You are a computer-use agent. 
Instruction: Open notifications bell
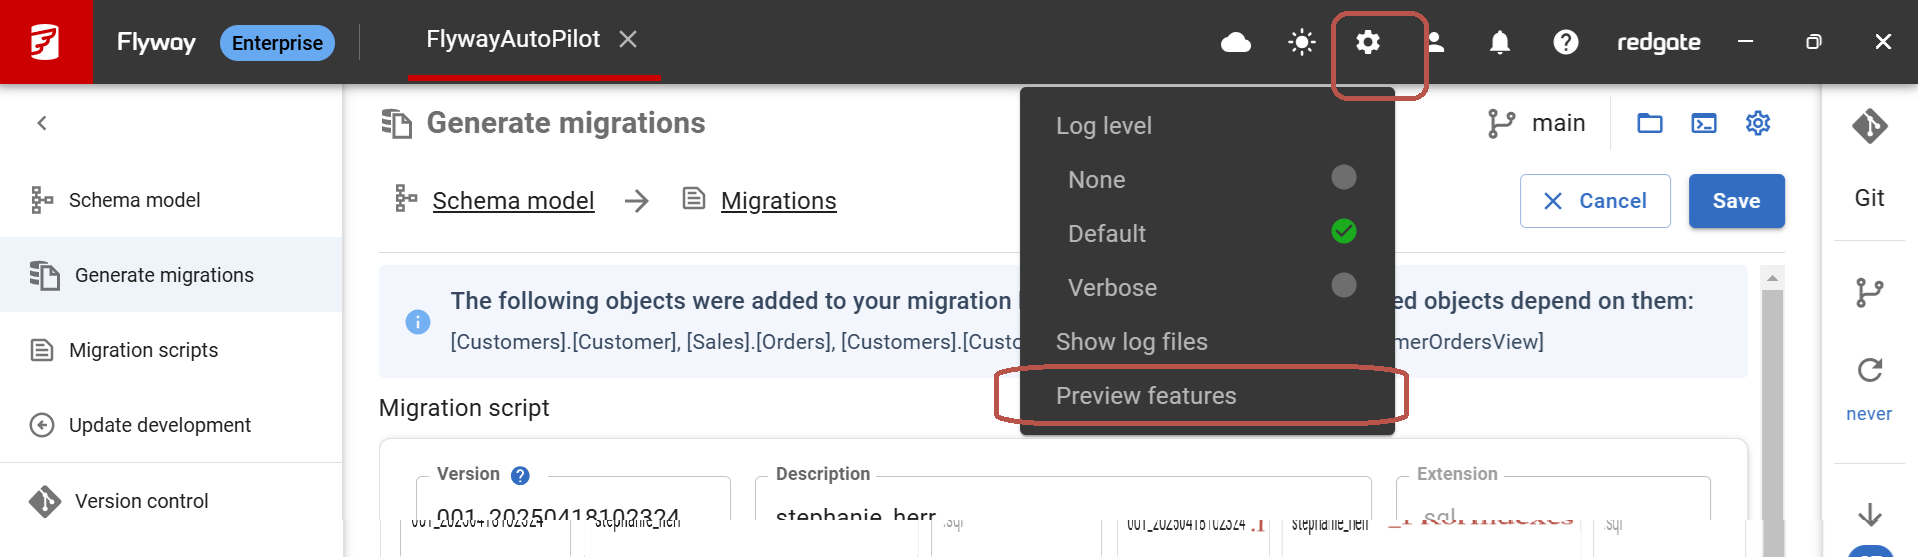[1500, 42]
